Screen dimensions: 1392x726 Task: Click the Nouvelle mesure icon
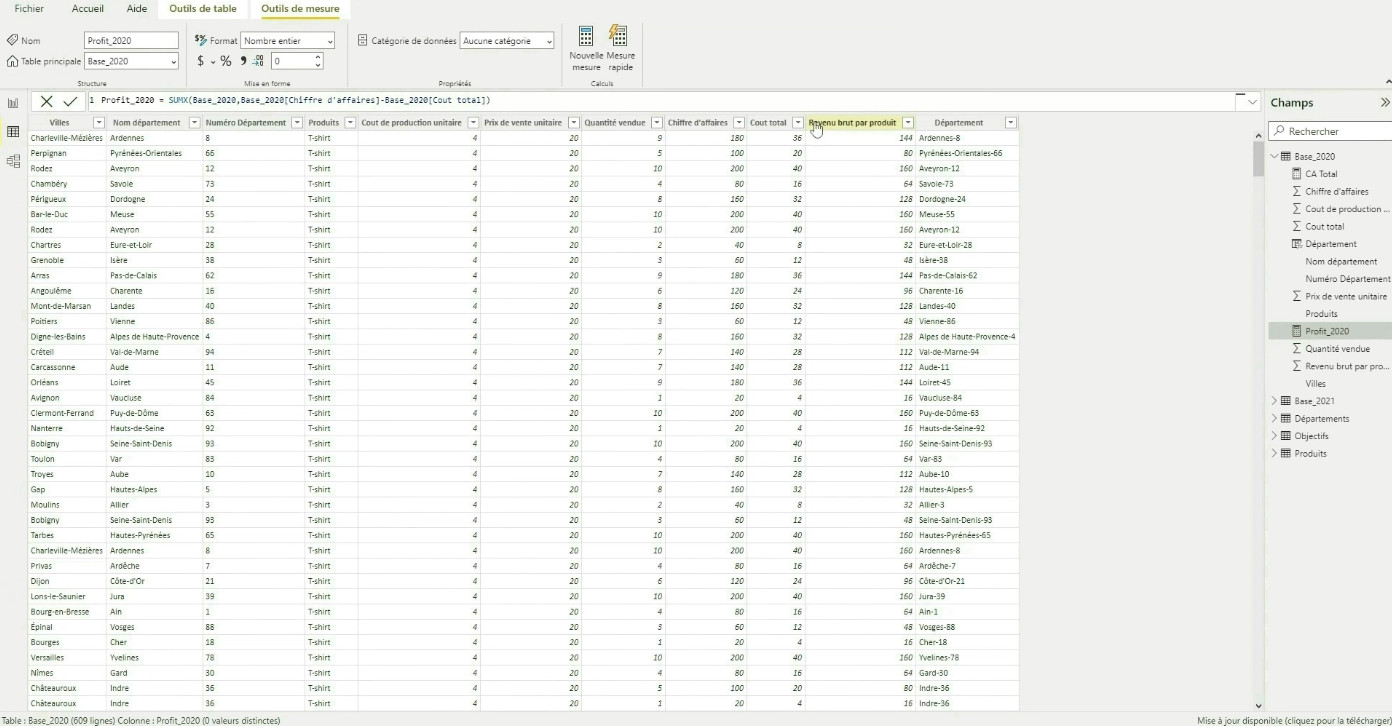[586, 38]
